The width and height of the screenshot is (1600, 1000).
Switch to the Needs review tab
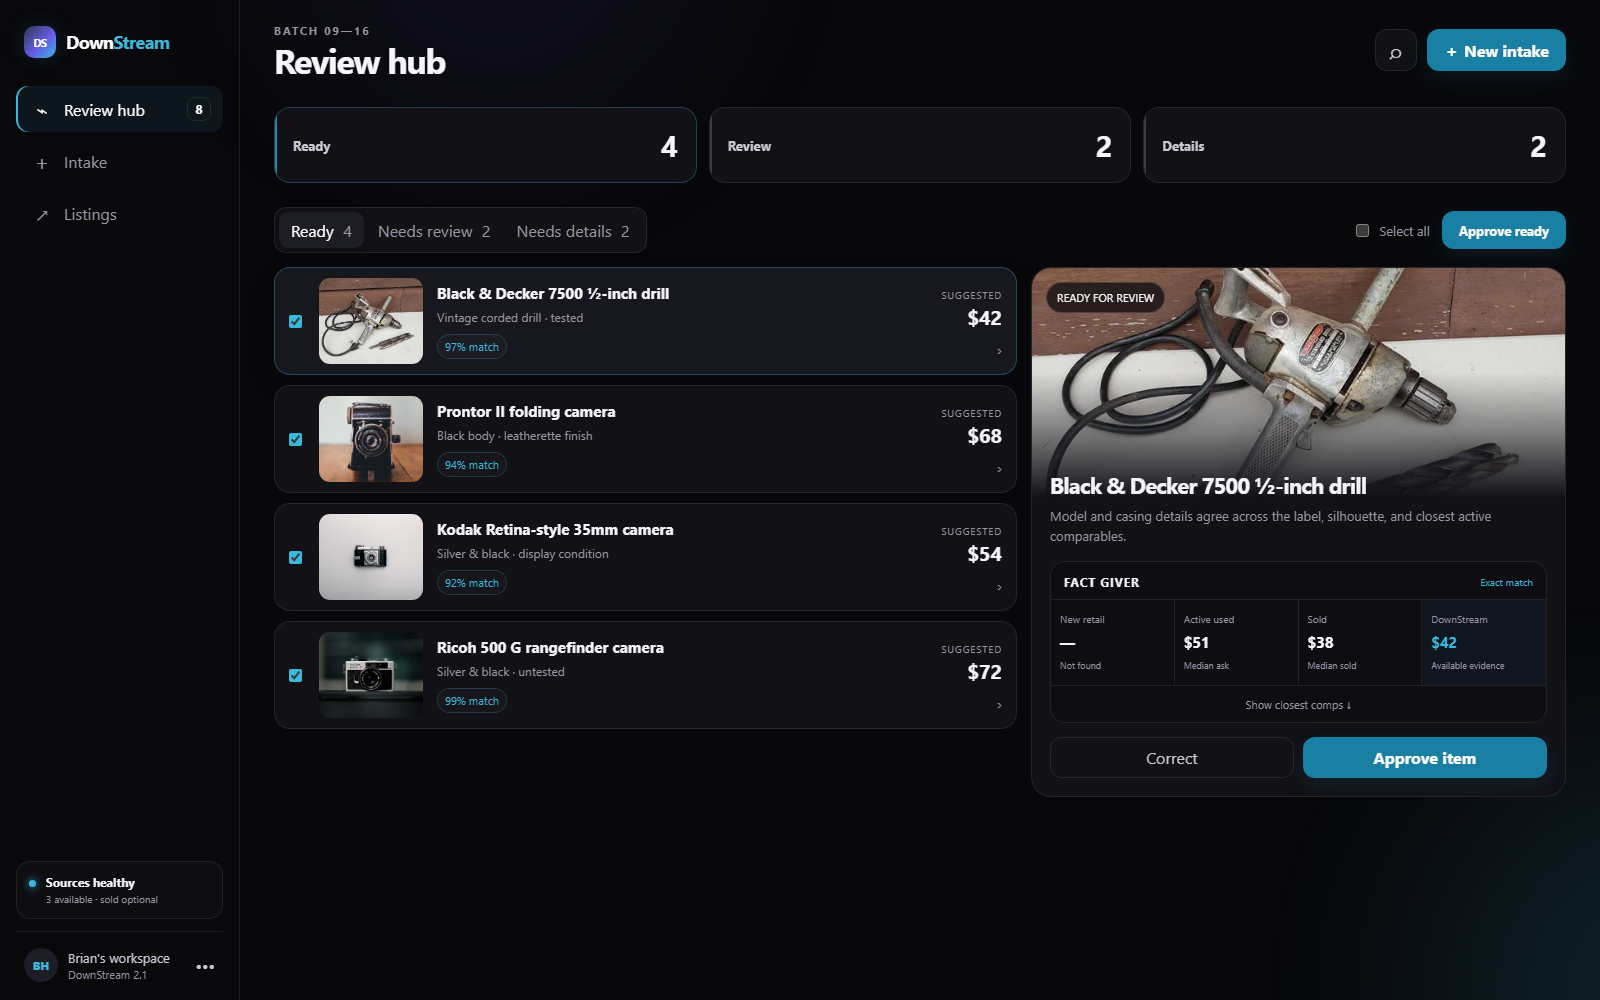coord(434,231)
